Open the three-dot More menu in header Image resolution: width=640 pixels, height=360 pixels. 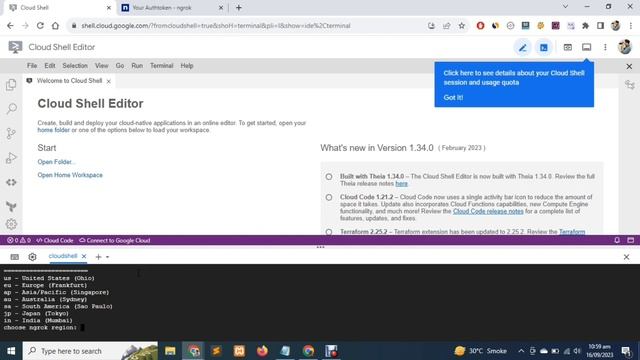click(605, 47)
